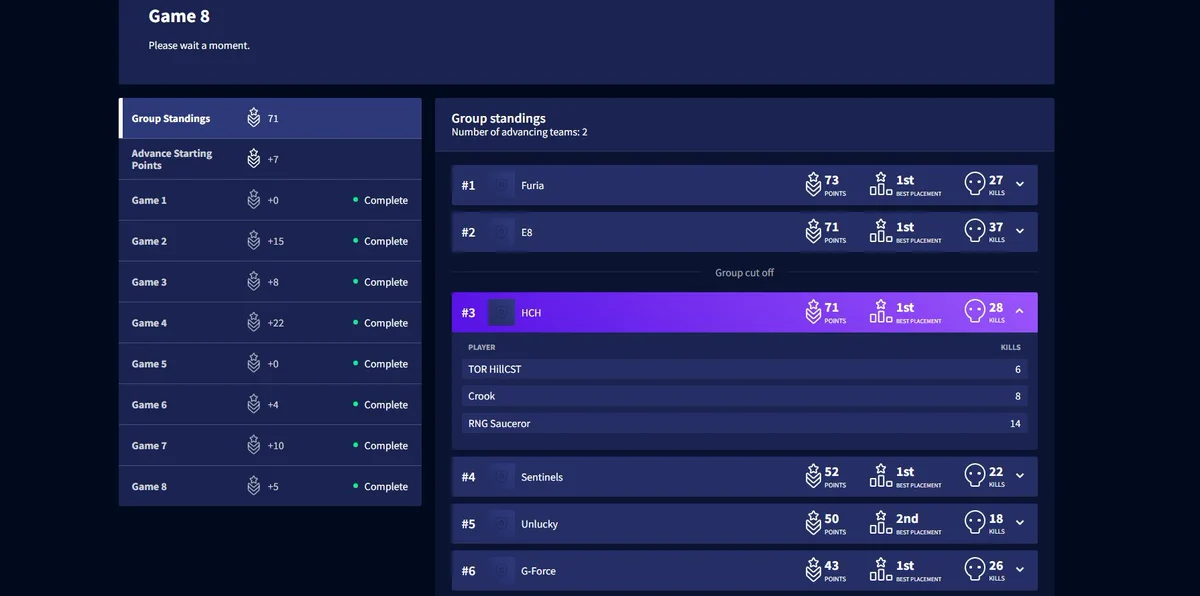The height and width of the screenshot is (596, 1200).
Task: Click the +4 points value for Game 6
Action: click(273, 405)
